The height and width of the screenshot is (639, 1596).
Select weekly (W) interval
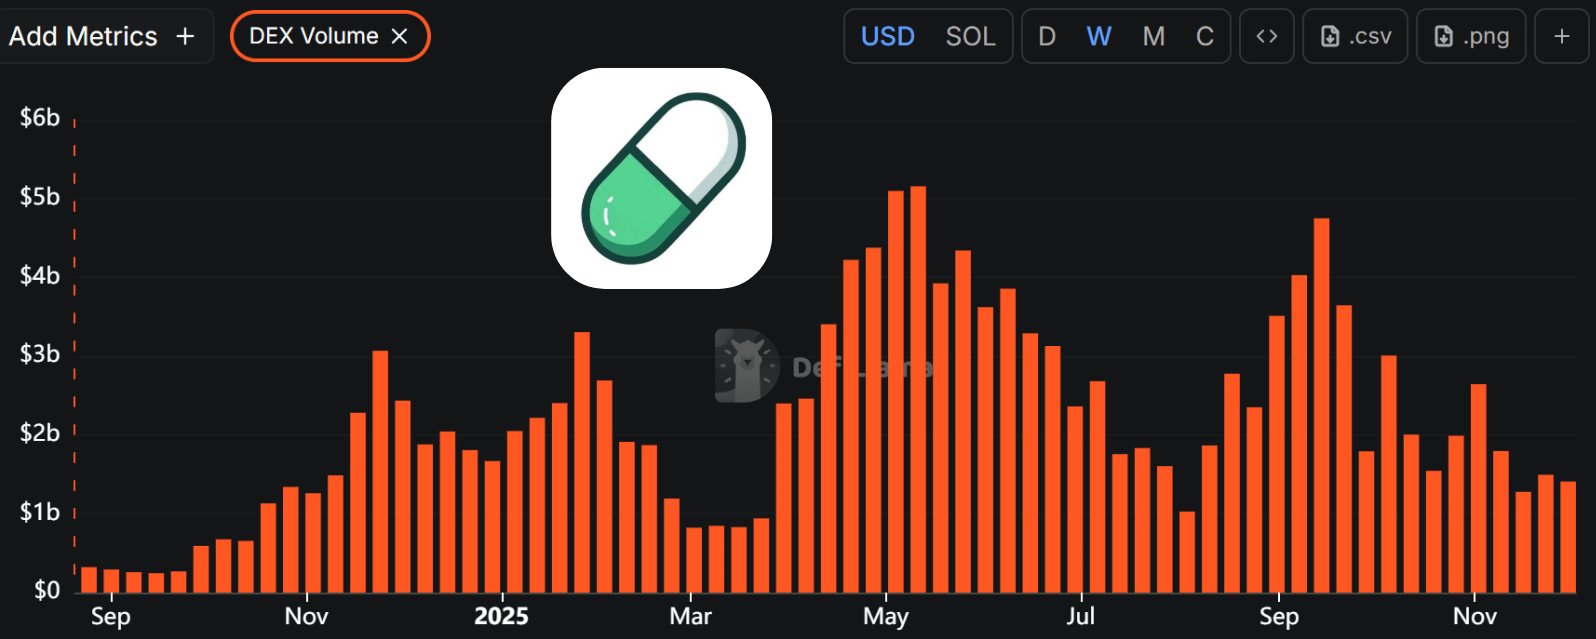(1099, 37)
